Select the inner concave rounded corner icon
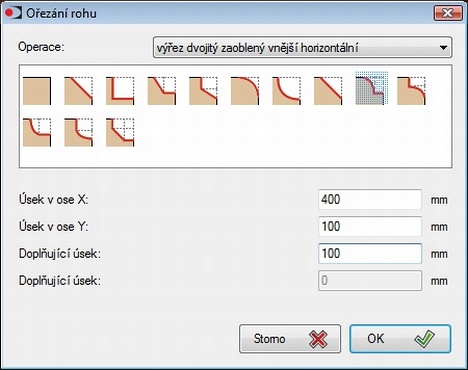Screen dimensions: 468x370 pyautogui.click(x=286, y=91)
